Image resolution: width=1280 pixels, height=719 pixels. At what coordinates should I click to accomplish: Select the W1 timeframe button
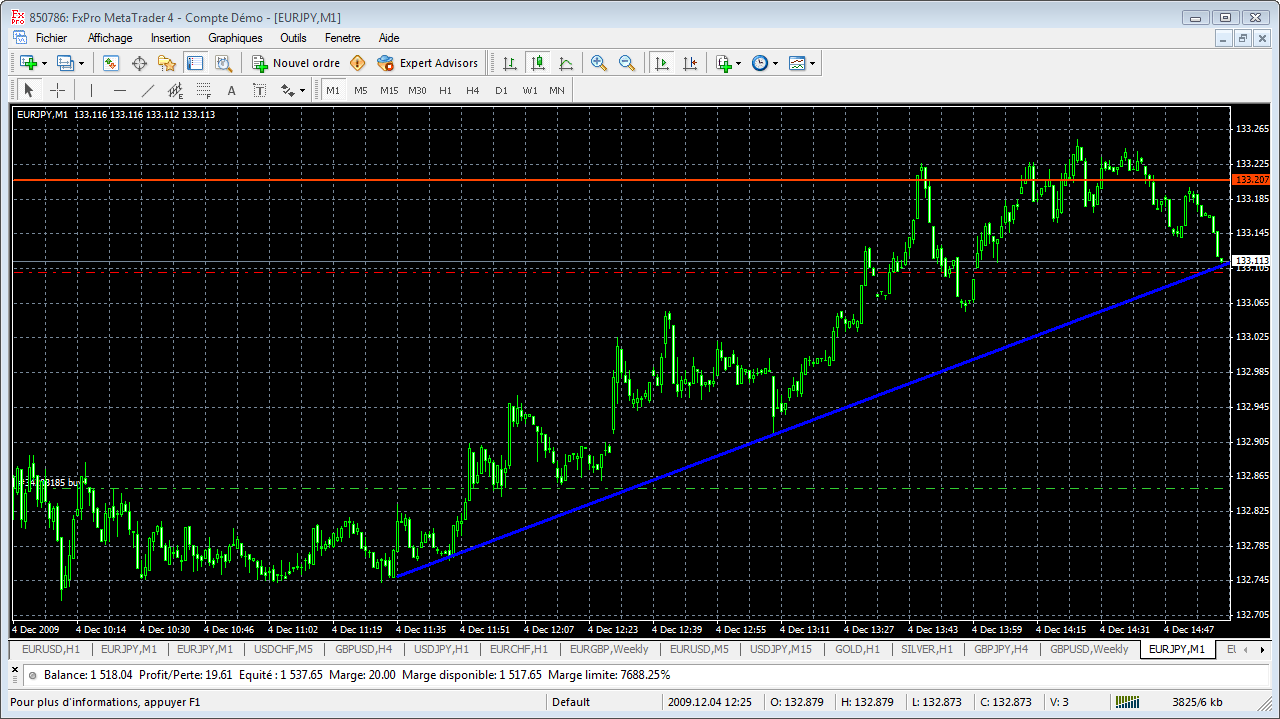pyautogui.click(x=529, y=90)
